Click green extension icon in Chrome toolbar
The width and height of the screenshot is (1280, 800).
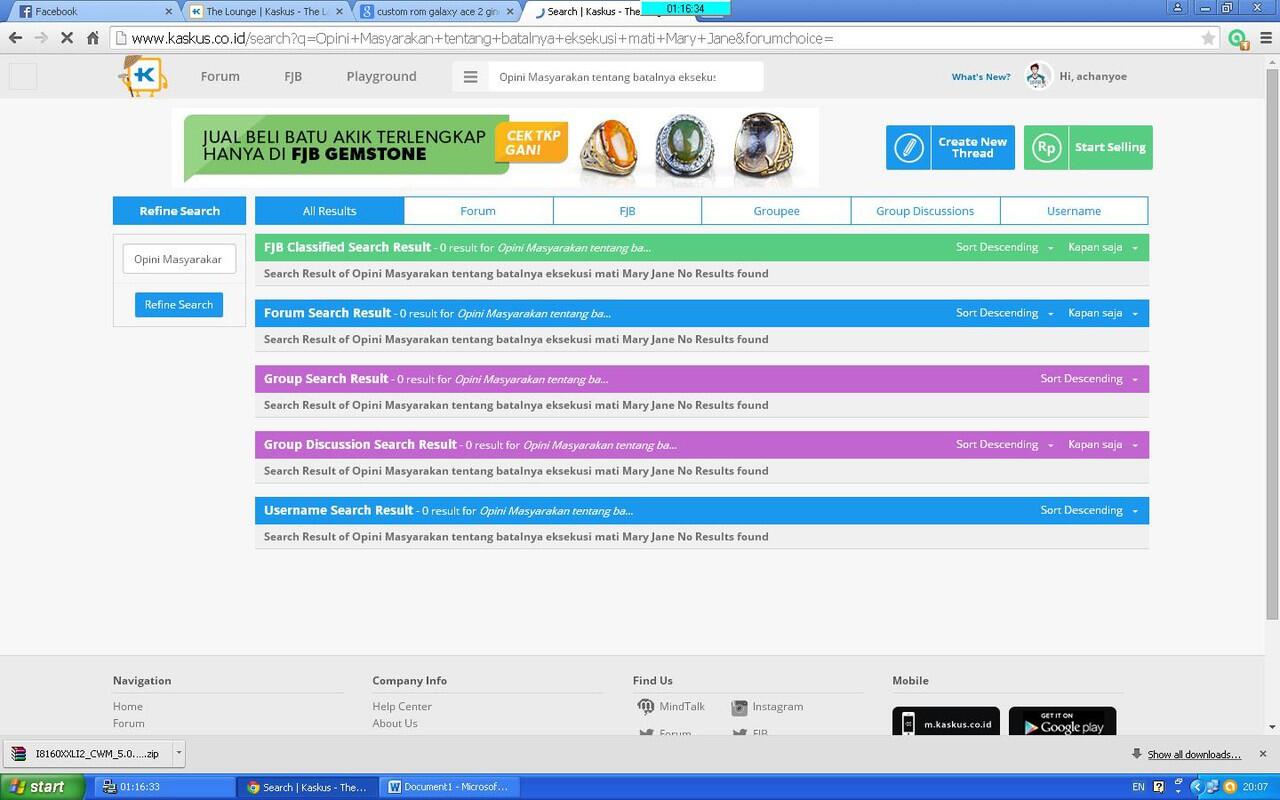(x=1238, y=39)
